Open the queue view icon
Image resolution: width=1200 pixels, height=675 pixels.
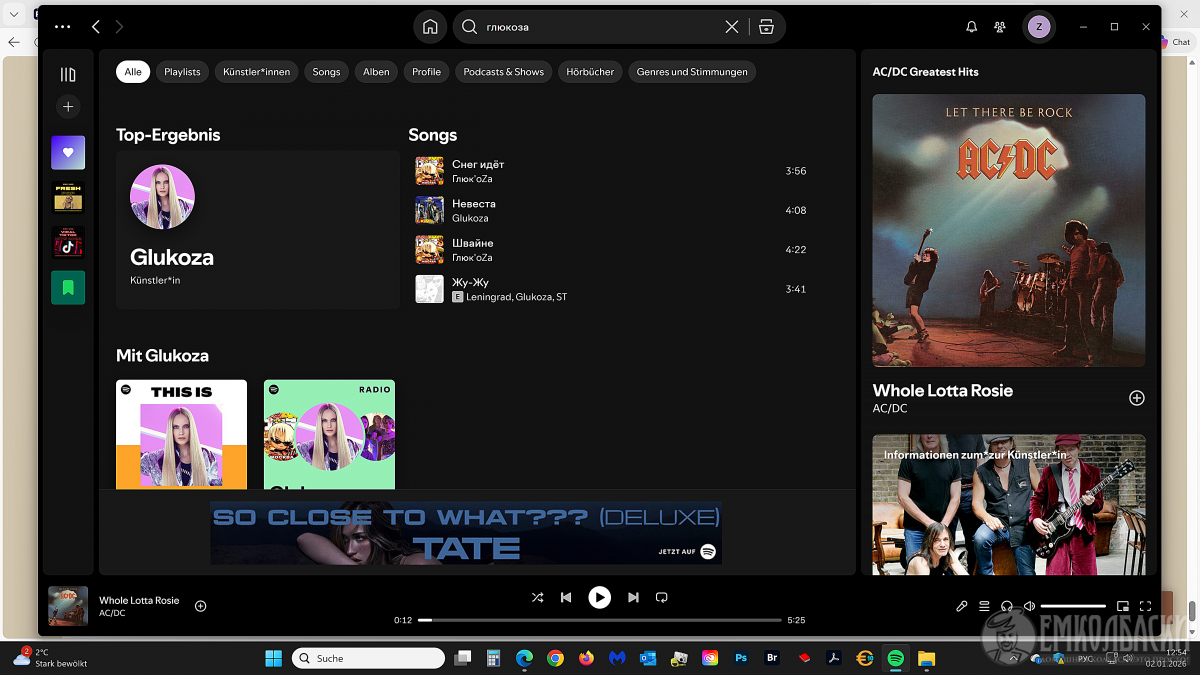pyautogui.click(x=984, y=606)
